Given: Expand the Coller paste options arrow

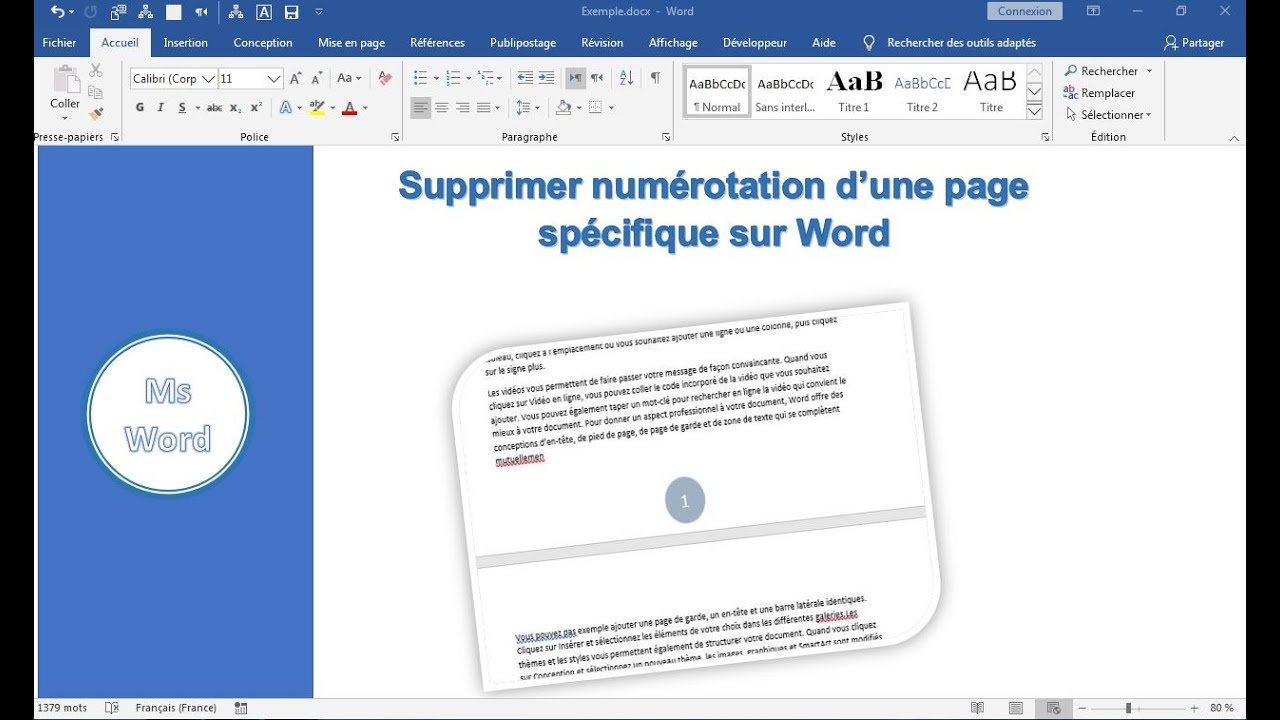Looking at the screenshot, I should [x=65, y=118].
